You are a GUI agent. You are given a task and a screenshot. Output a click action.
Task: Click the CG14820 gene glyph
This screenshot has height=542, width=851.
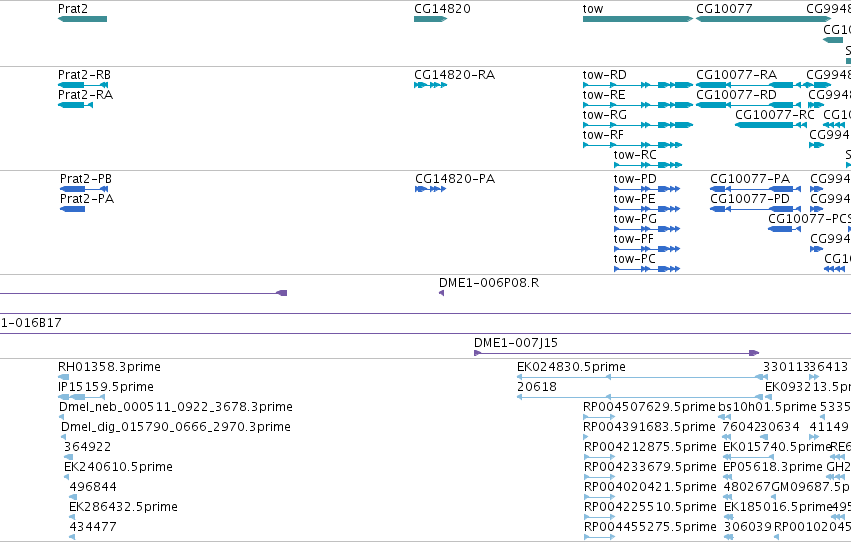point(430,19)
